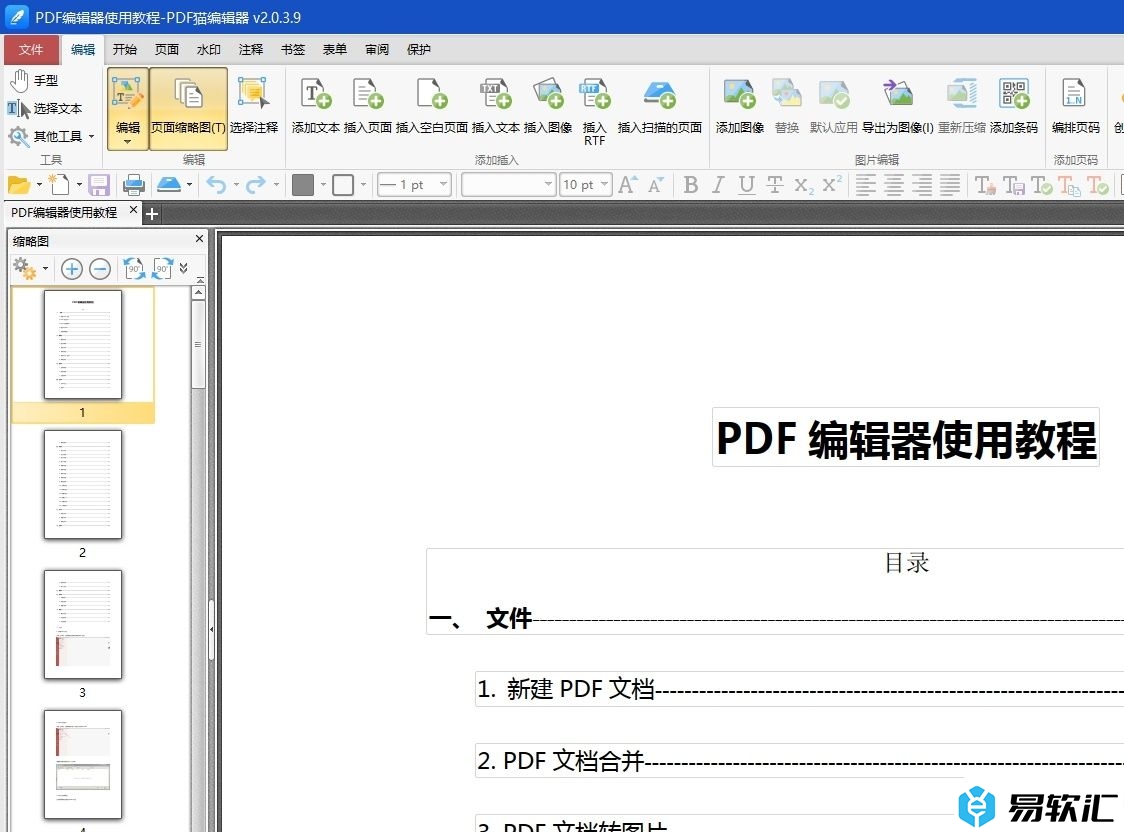Toggle underline formatting

[x=746, y=185]
